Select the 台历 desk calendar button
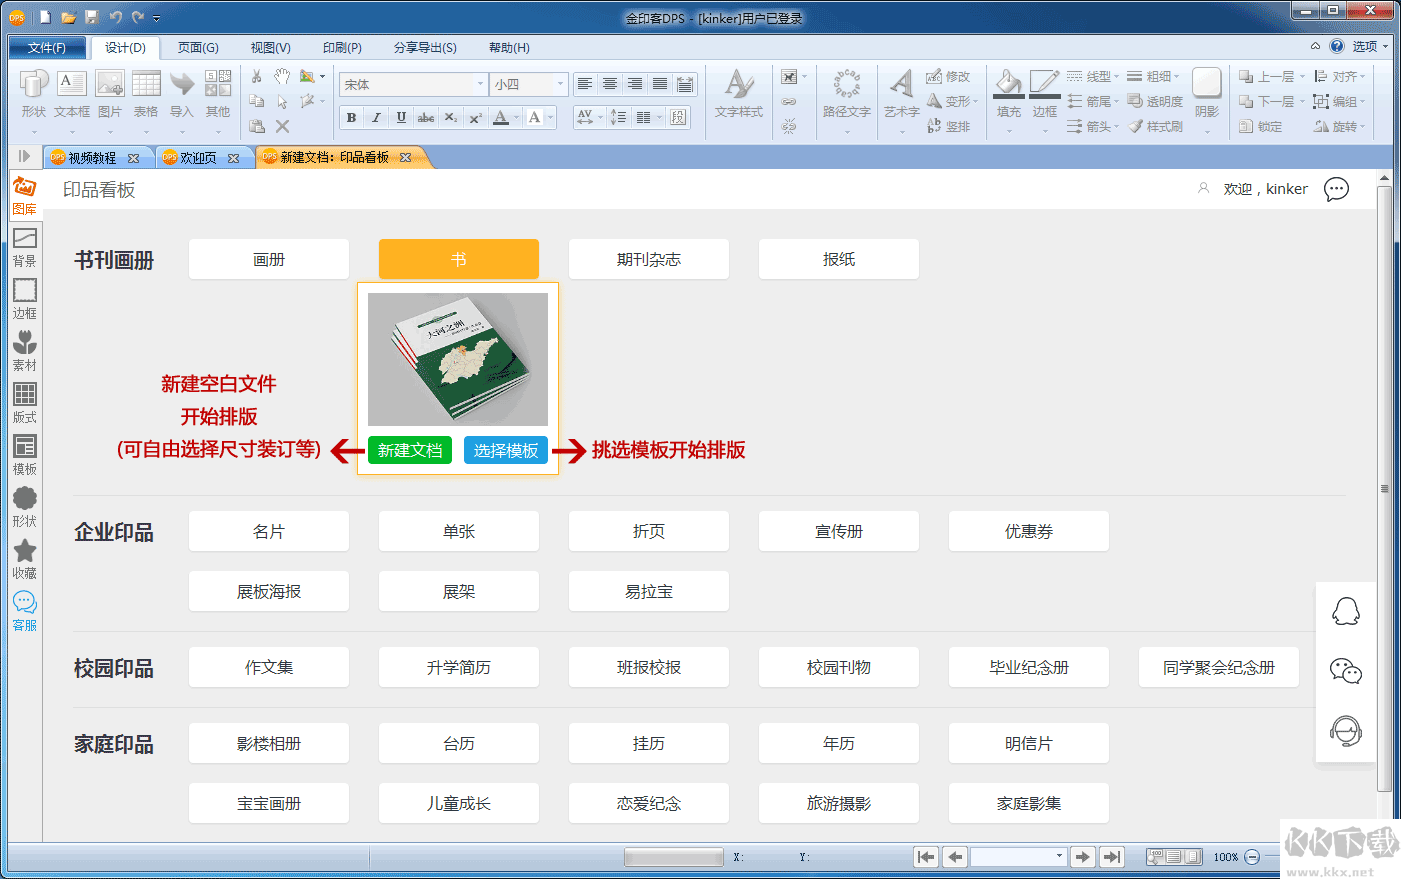The width and height of the screenshot is (1401, 879). click(x=459, y=743)
